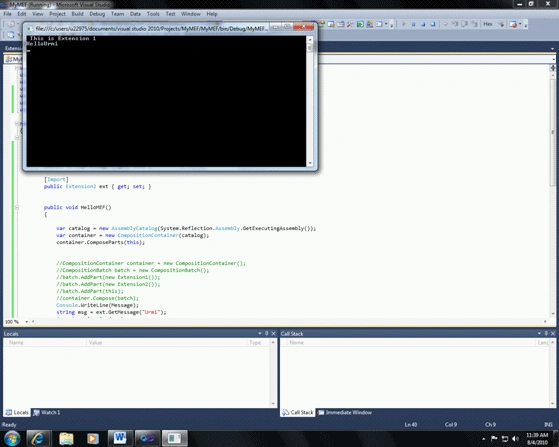Click the Break All pause icon

[x=414, y=24]
